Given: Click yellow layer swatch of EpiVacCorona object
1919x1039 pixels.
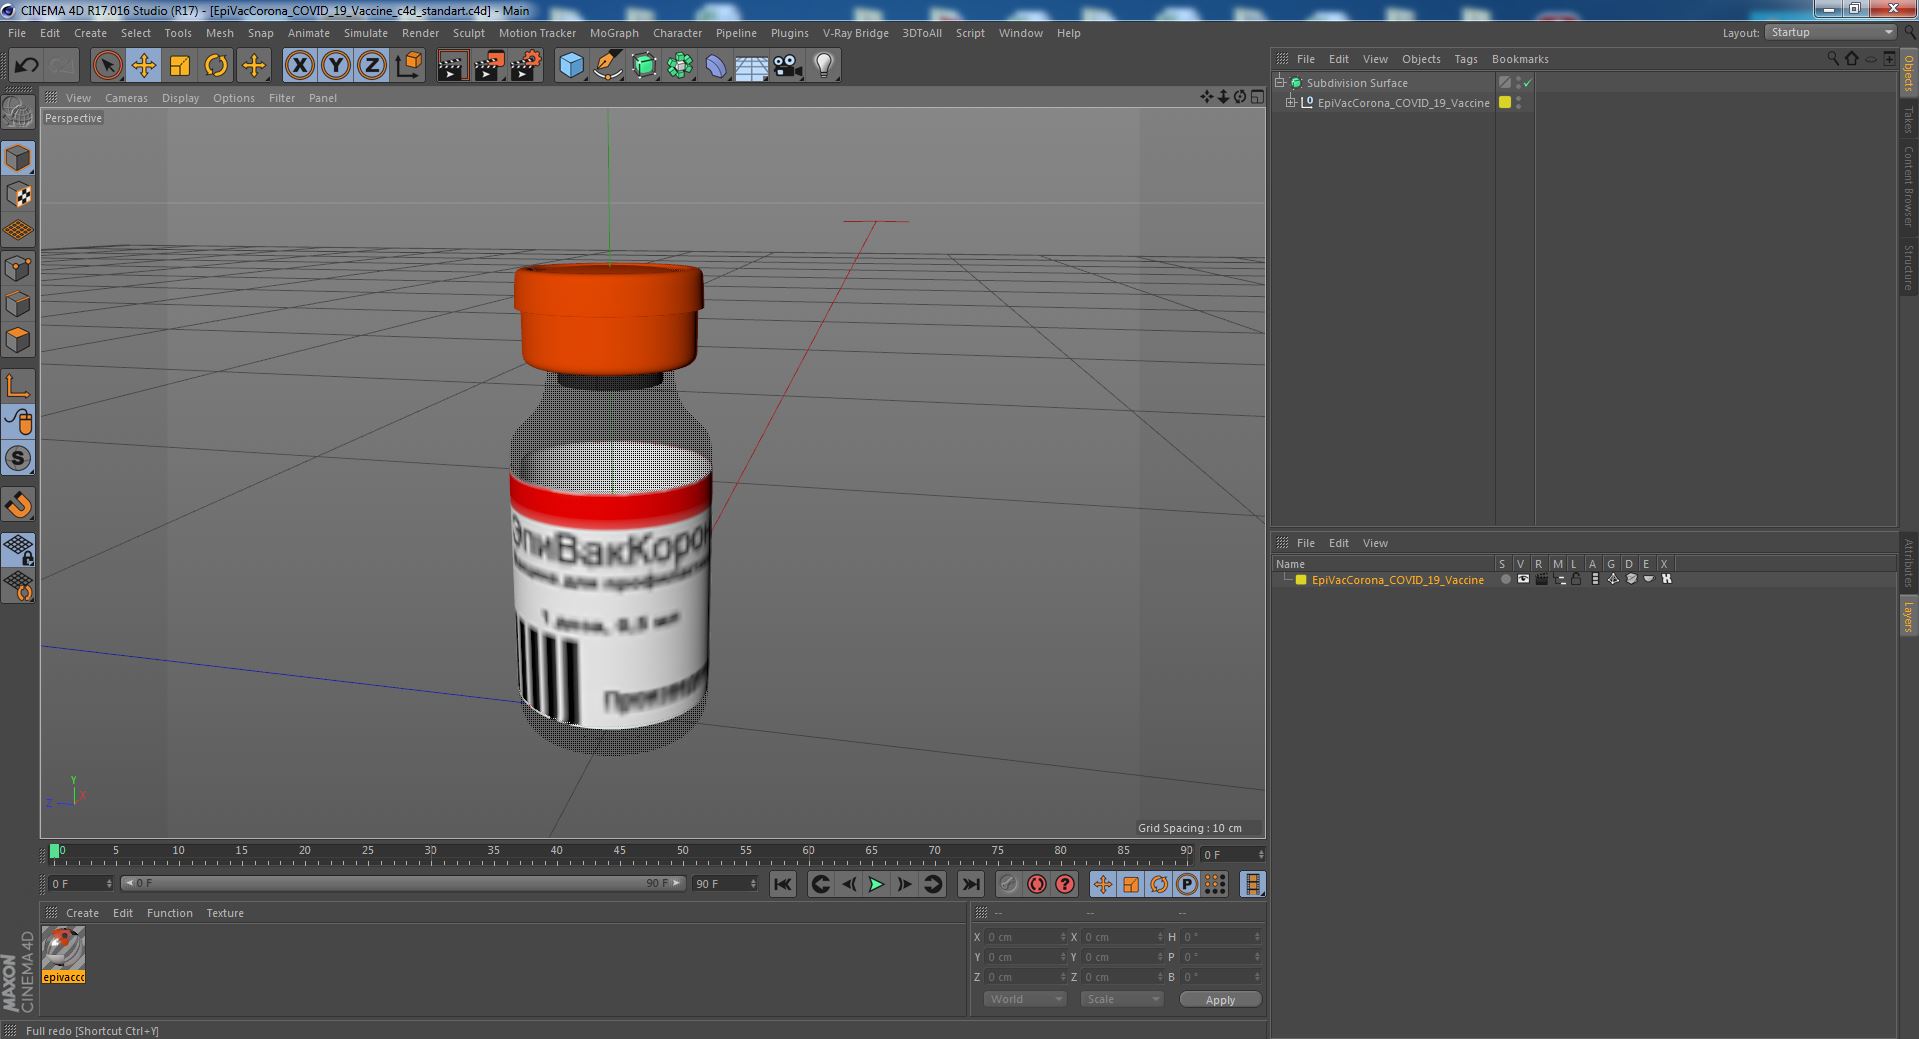Looking at the screenshot, I should pyautogui.click(x=1504, y=102).
